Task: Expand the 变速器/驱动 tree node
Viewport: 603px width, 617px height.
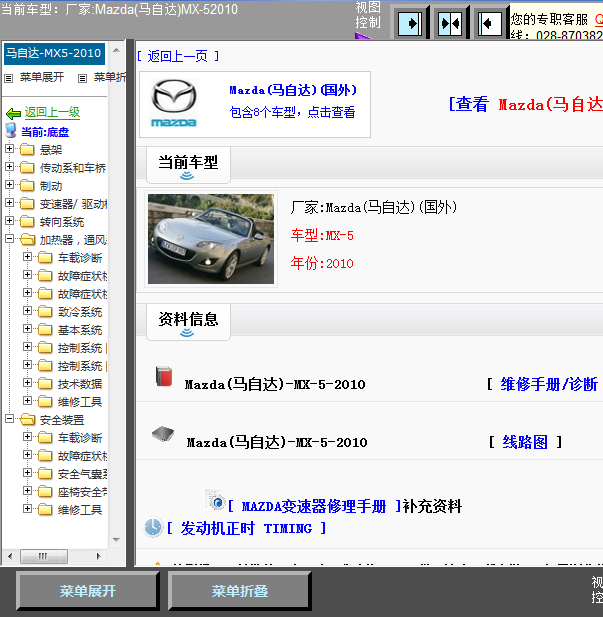Action: point(9,202)
